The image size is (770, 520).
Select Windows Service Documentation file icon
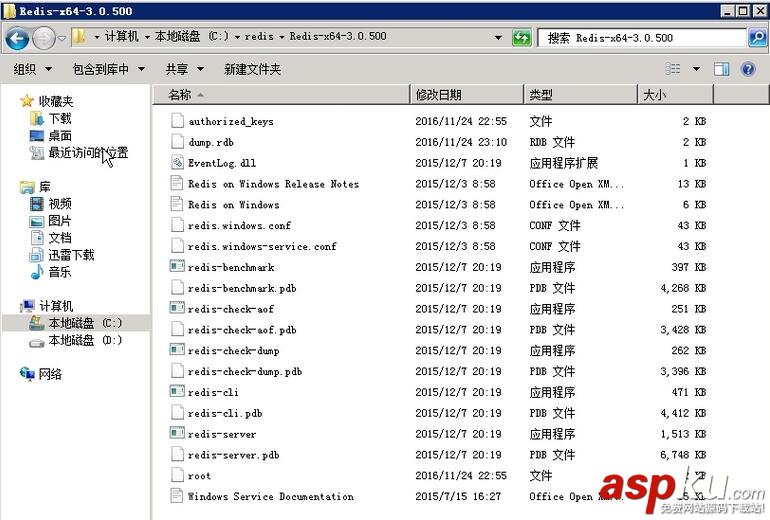(x=177, y=496)
